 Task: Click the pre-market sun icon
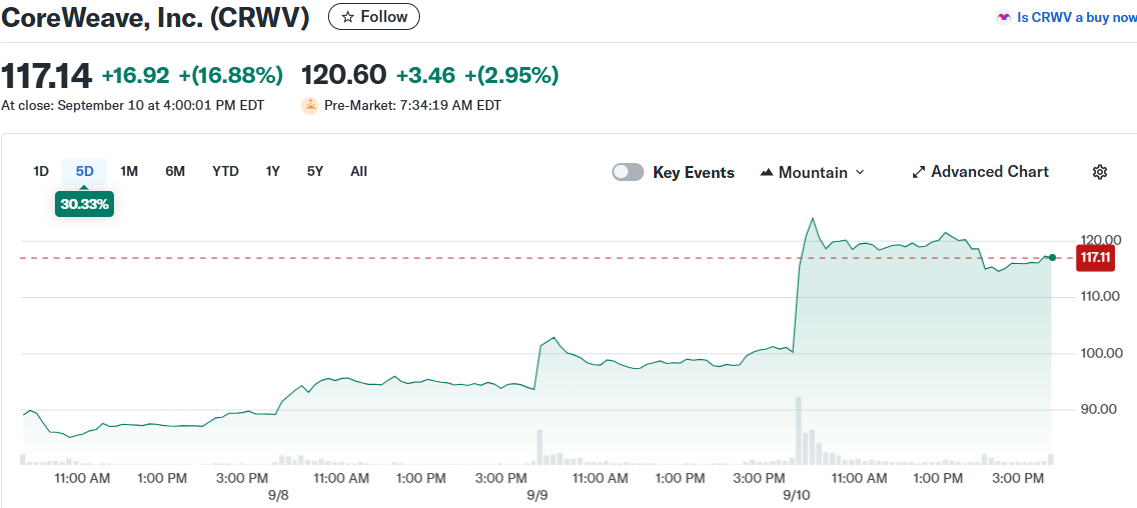click(310, 105)
